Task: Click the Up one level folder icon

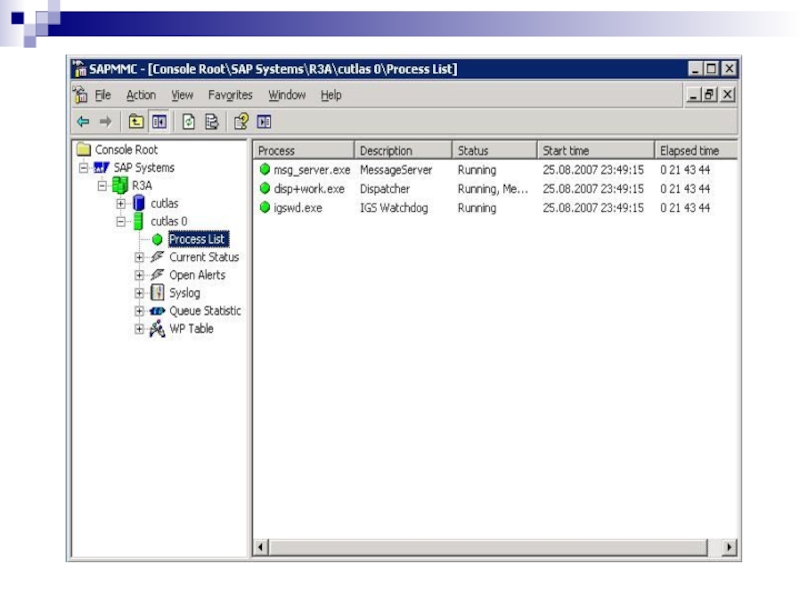Action: (x=136, y=121)
